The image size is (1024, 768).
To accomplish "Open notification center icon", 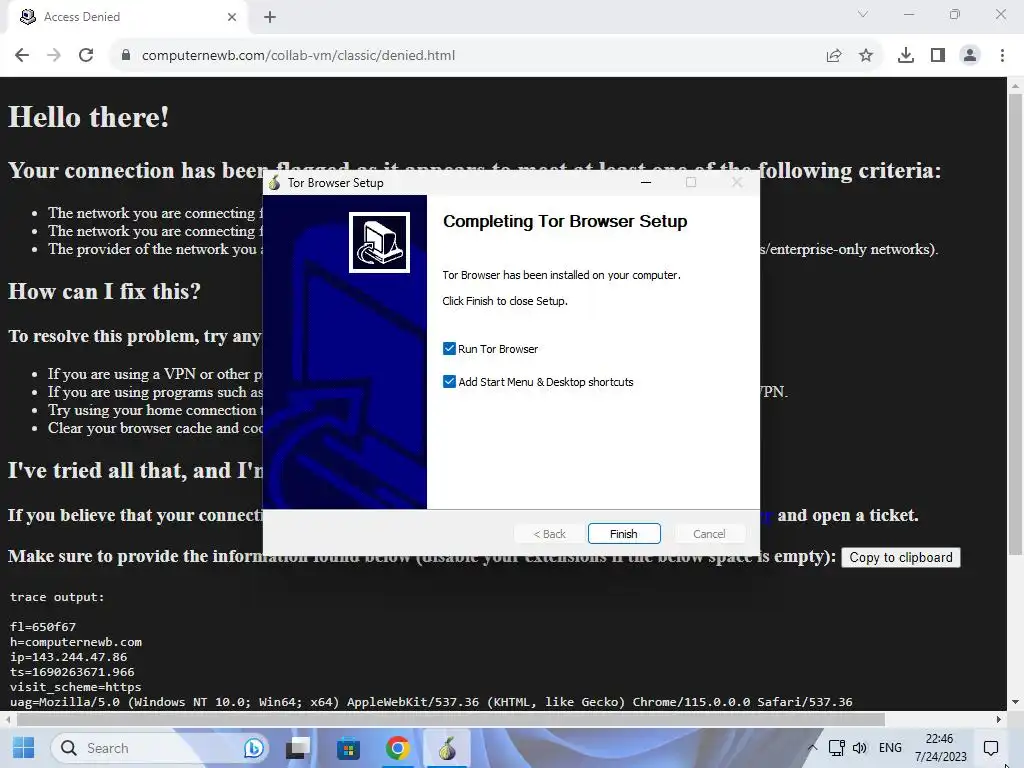I will [x=991, y=748].
